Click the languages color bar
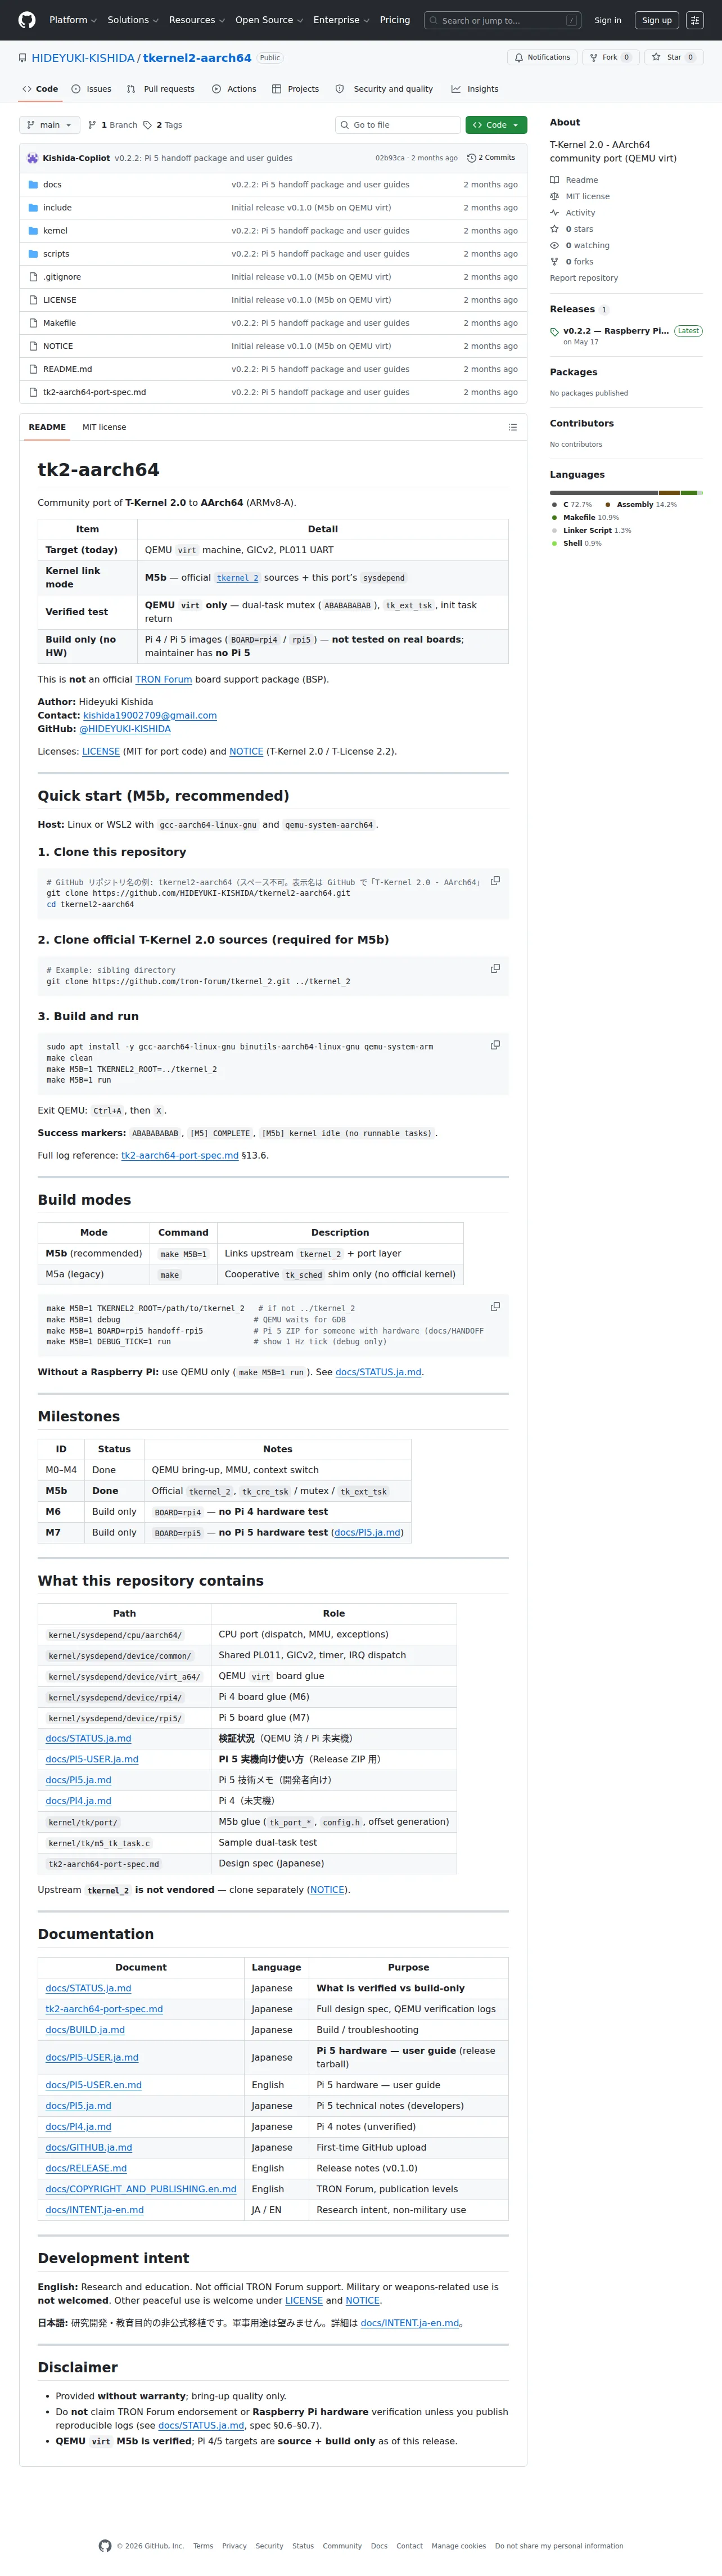Screen dimensions: 722x2576 pos(626,493)
